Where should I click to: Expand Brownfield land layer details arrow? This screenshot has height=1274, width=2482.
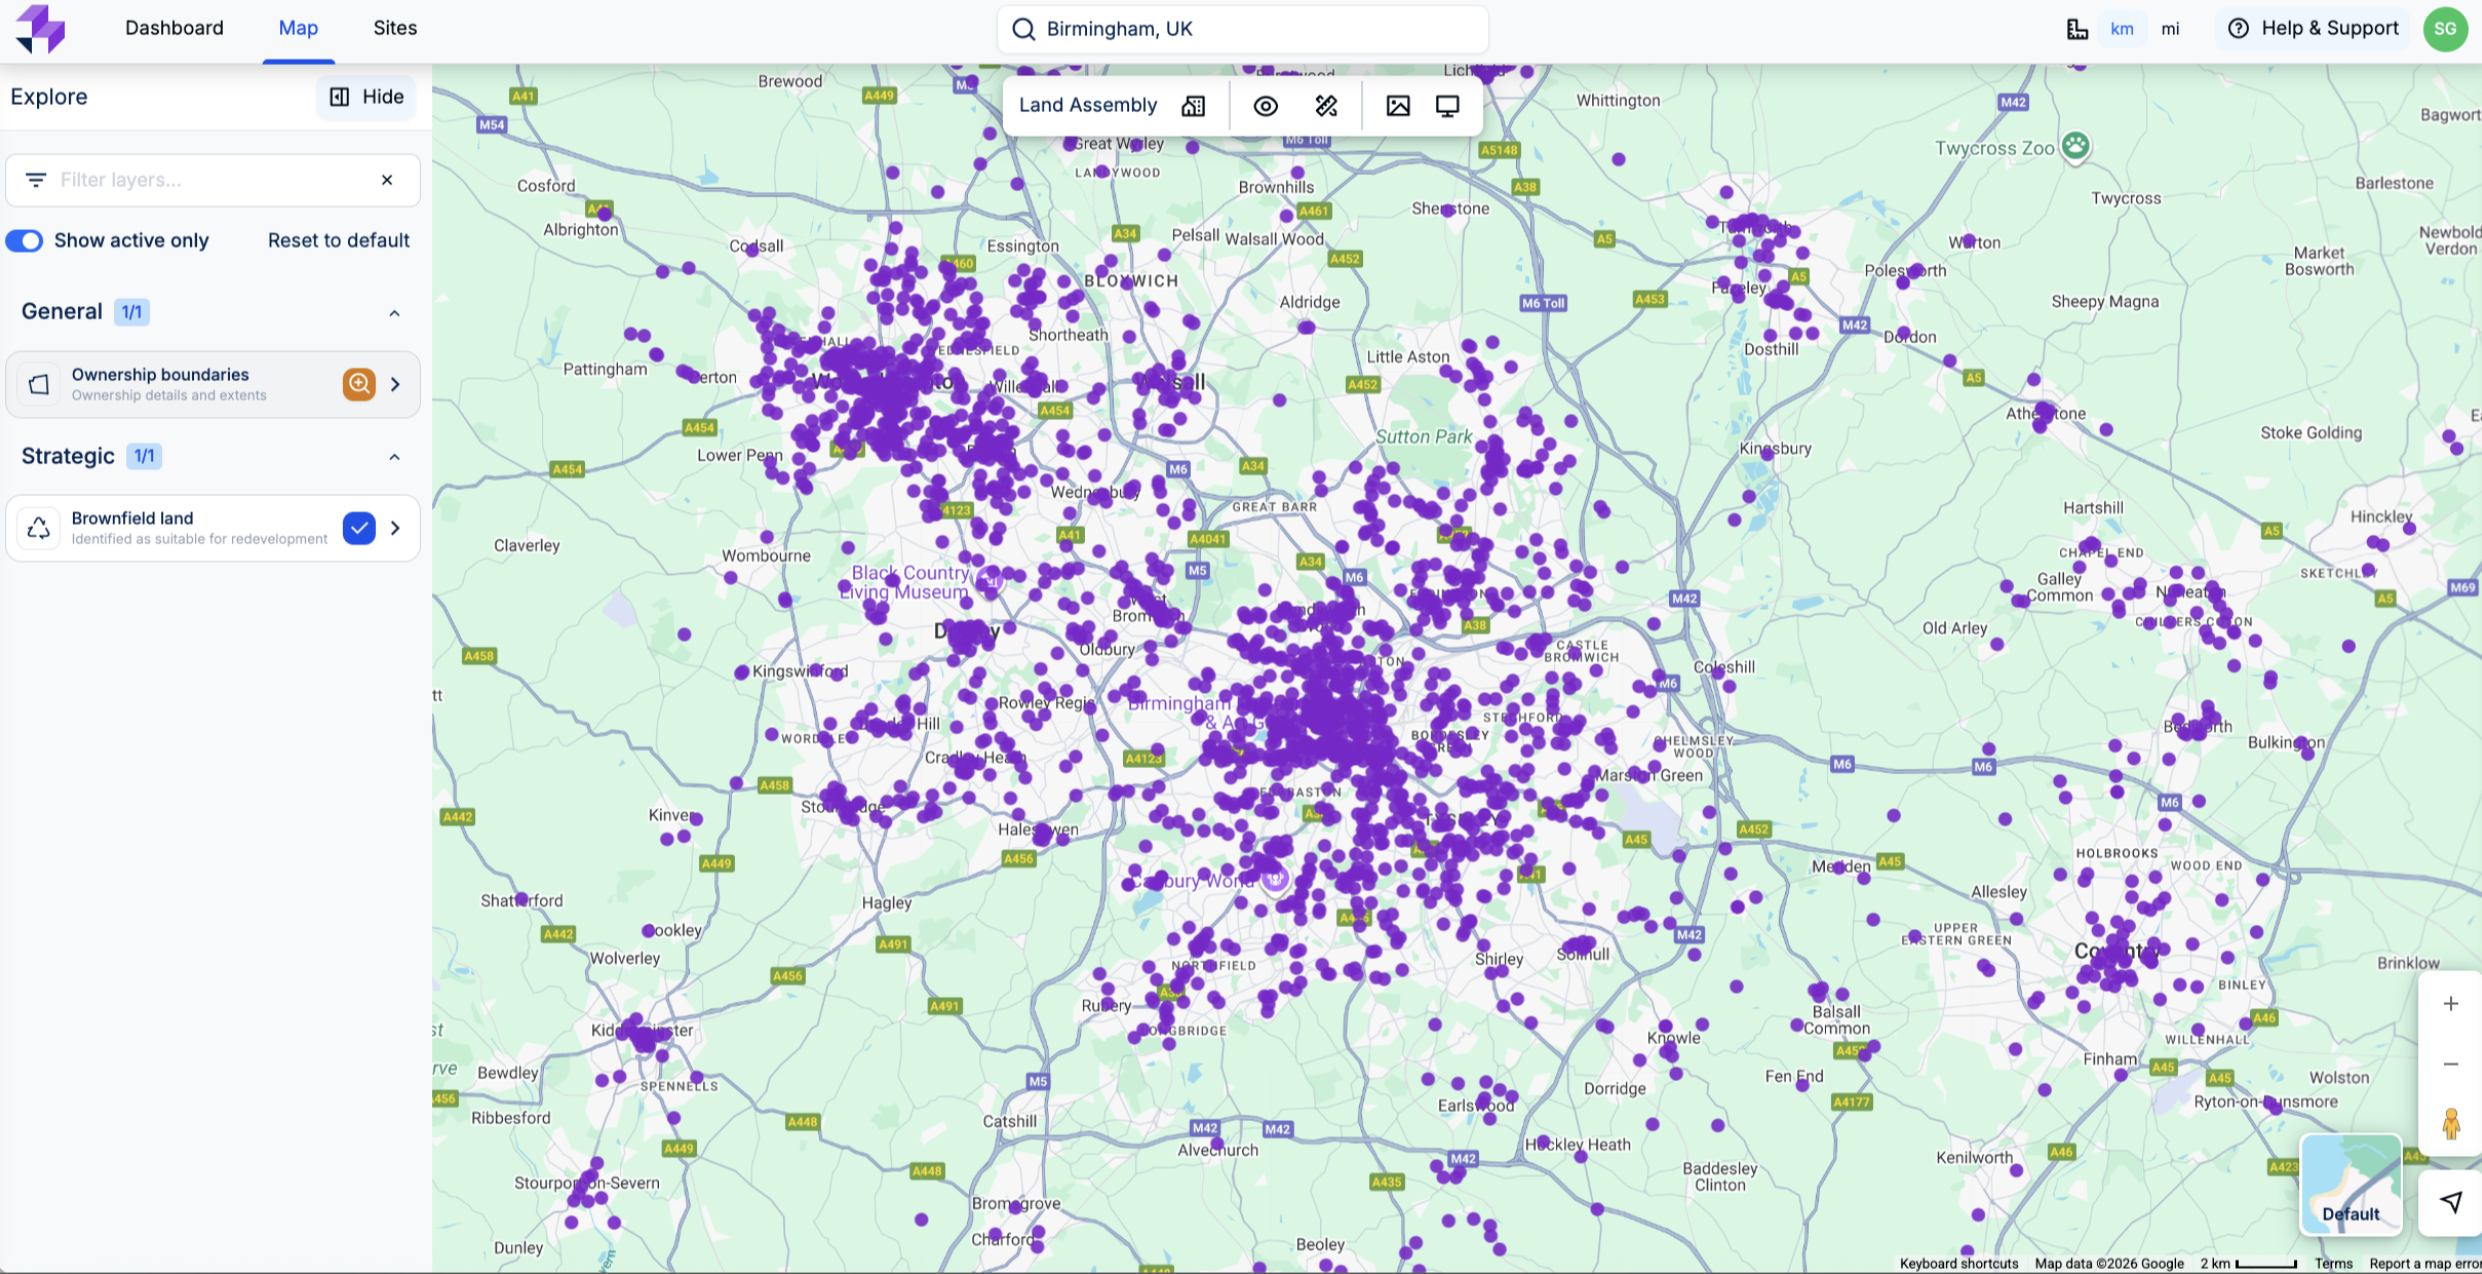[x=396, y=528]
